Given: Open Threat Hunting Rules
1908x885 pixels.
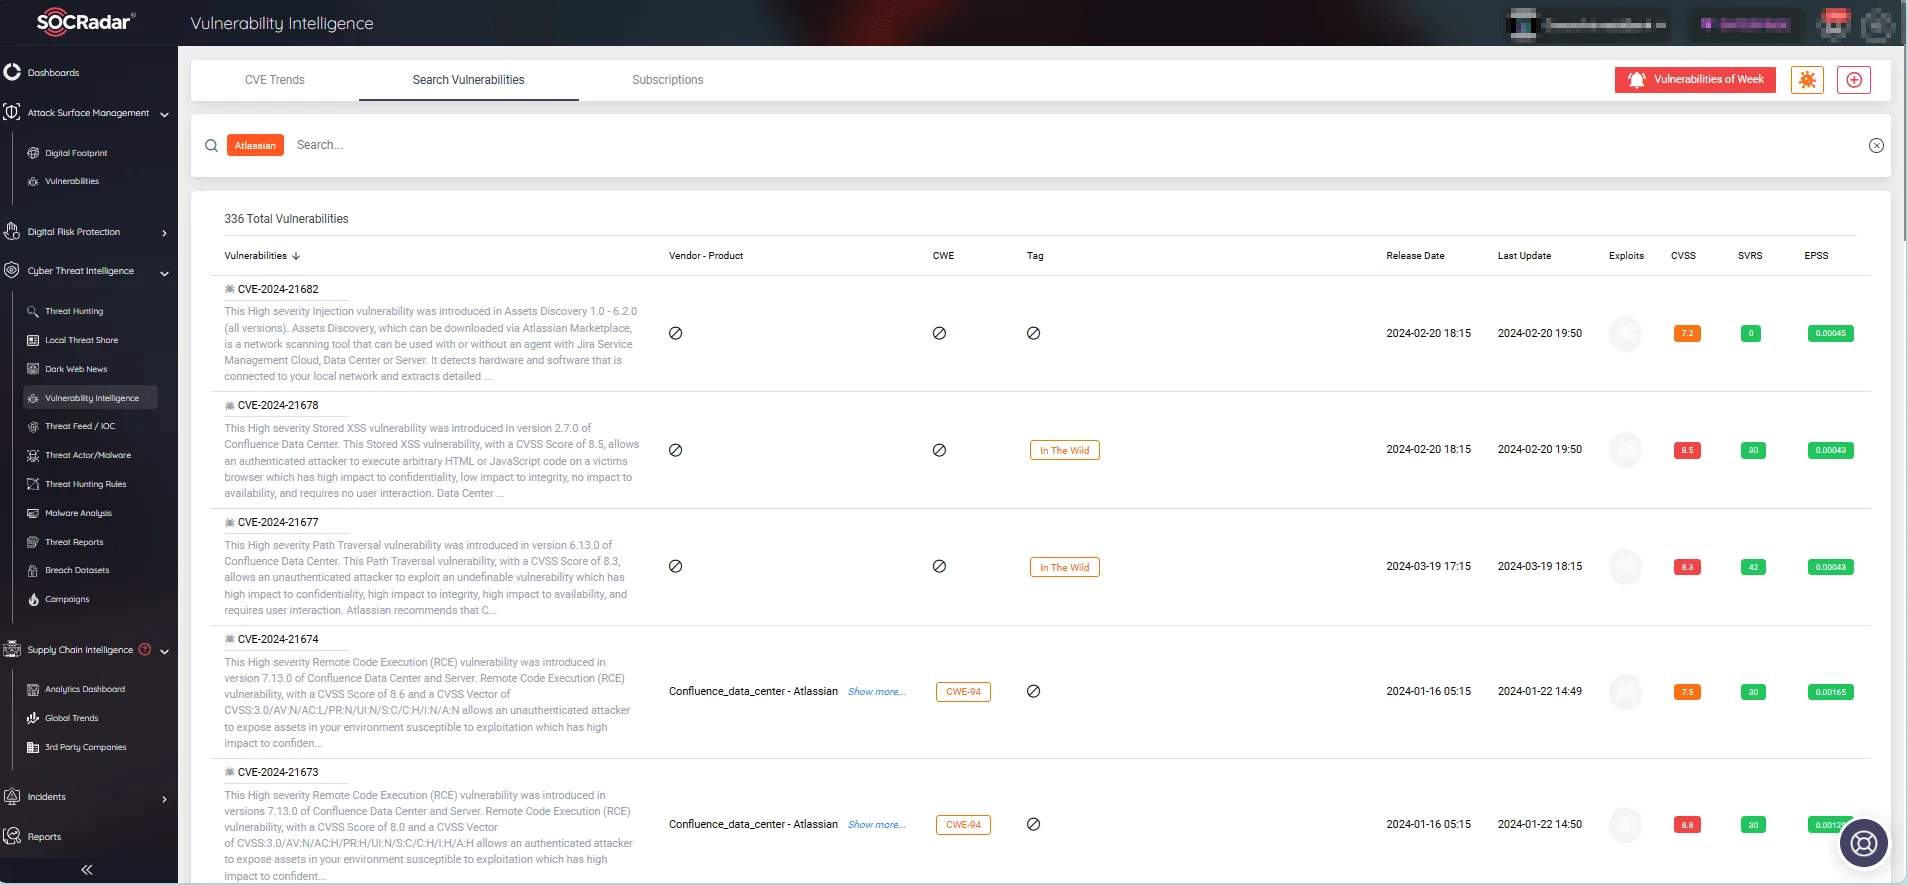Looking at the screenshot, I should [x=85, y=484].
